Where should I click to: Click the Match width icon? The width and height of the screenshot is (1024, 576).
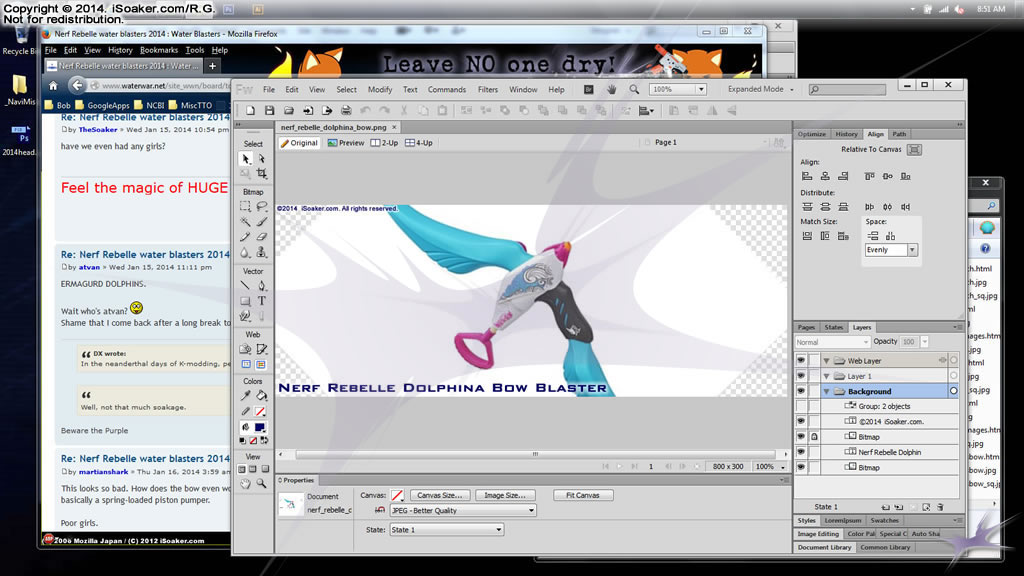[x=807, y=236]
